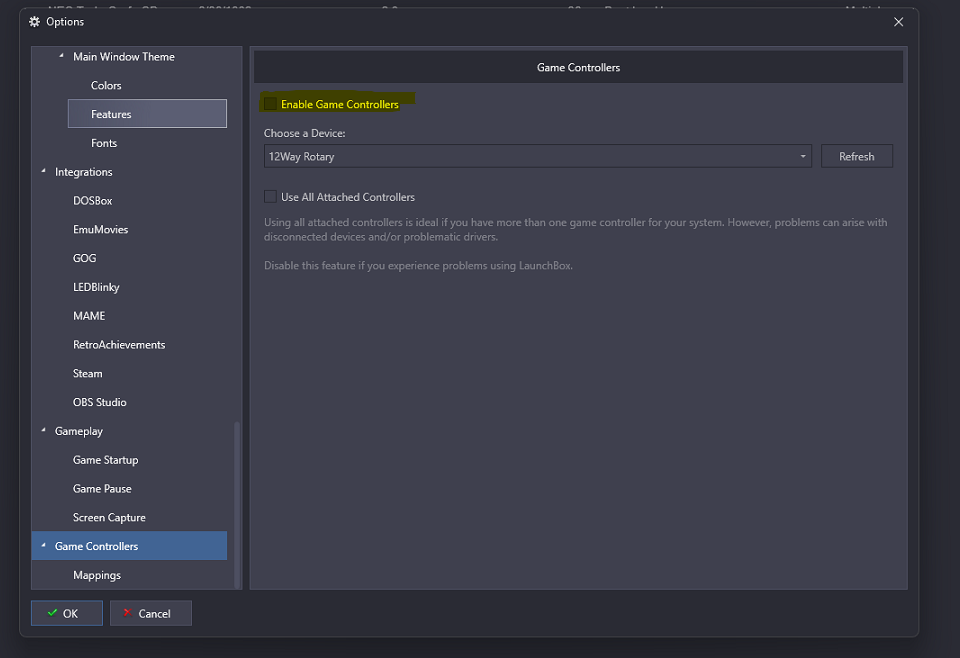The image size is (960, 658).
Task: Open Game Pause settings
Action: tap(102, 489)
